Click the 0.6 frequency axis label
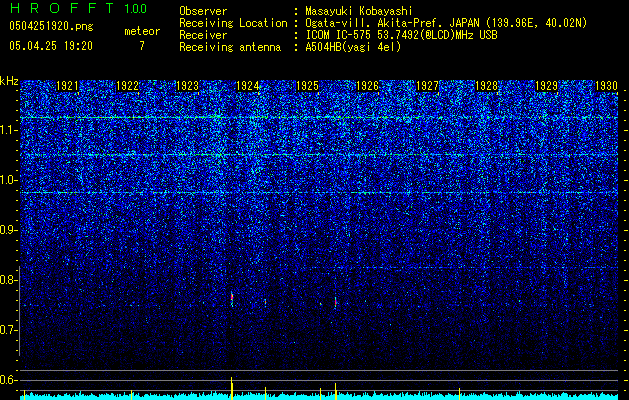This screenshot has width=629, height=400. click(x=9, y=380)
